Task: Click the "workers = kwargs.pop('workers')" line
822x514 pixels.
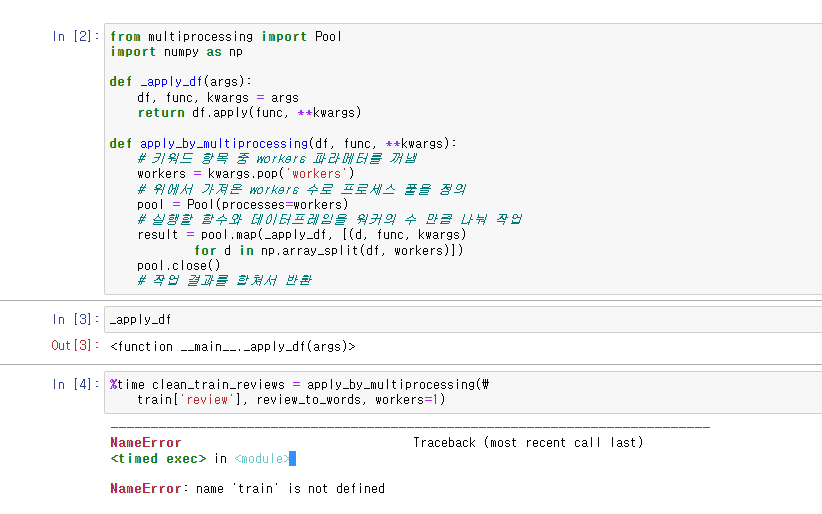Action: (246, 174)
